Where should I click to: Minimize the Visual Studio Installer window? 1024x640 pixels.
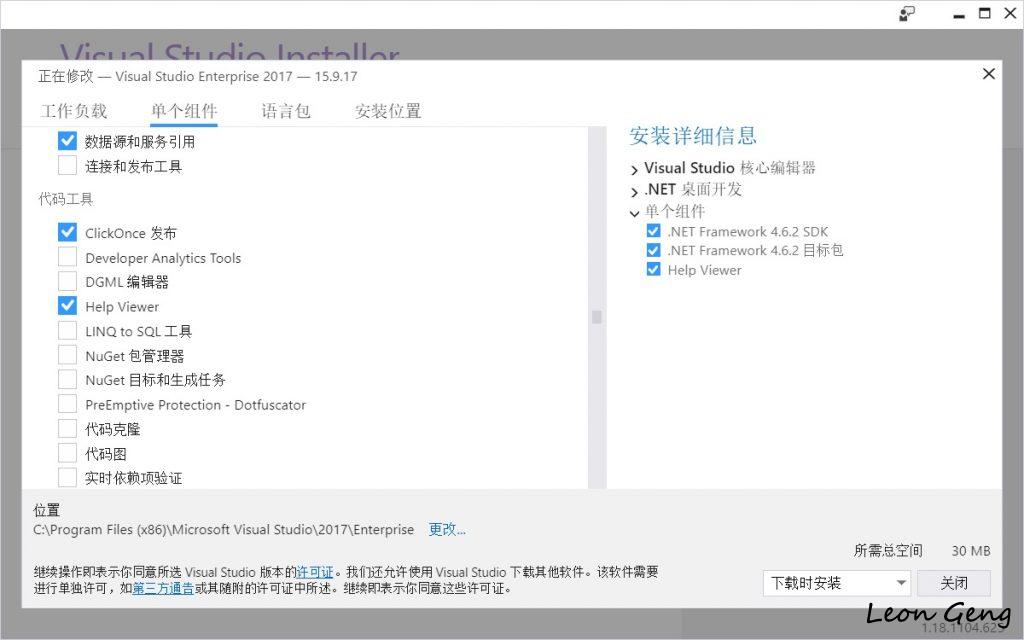pos(959,15)
